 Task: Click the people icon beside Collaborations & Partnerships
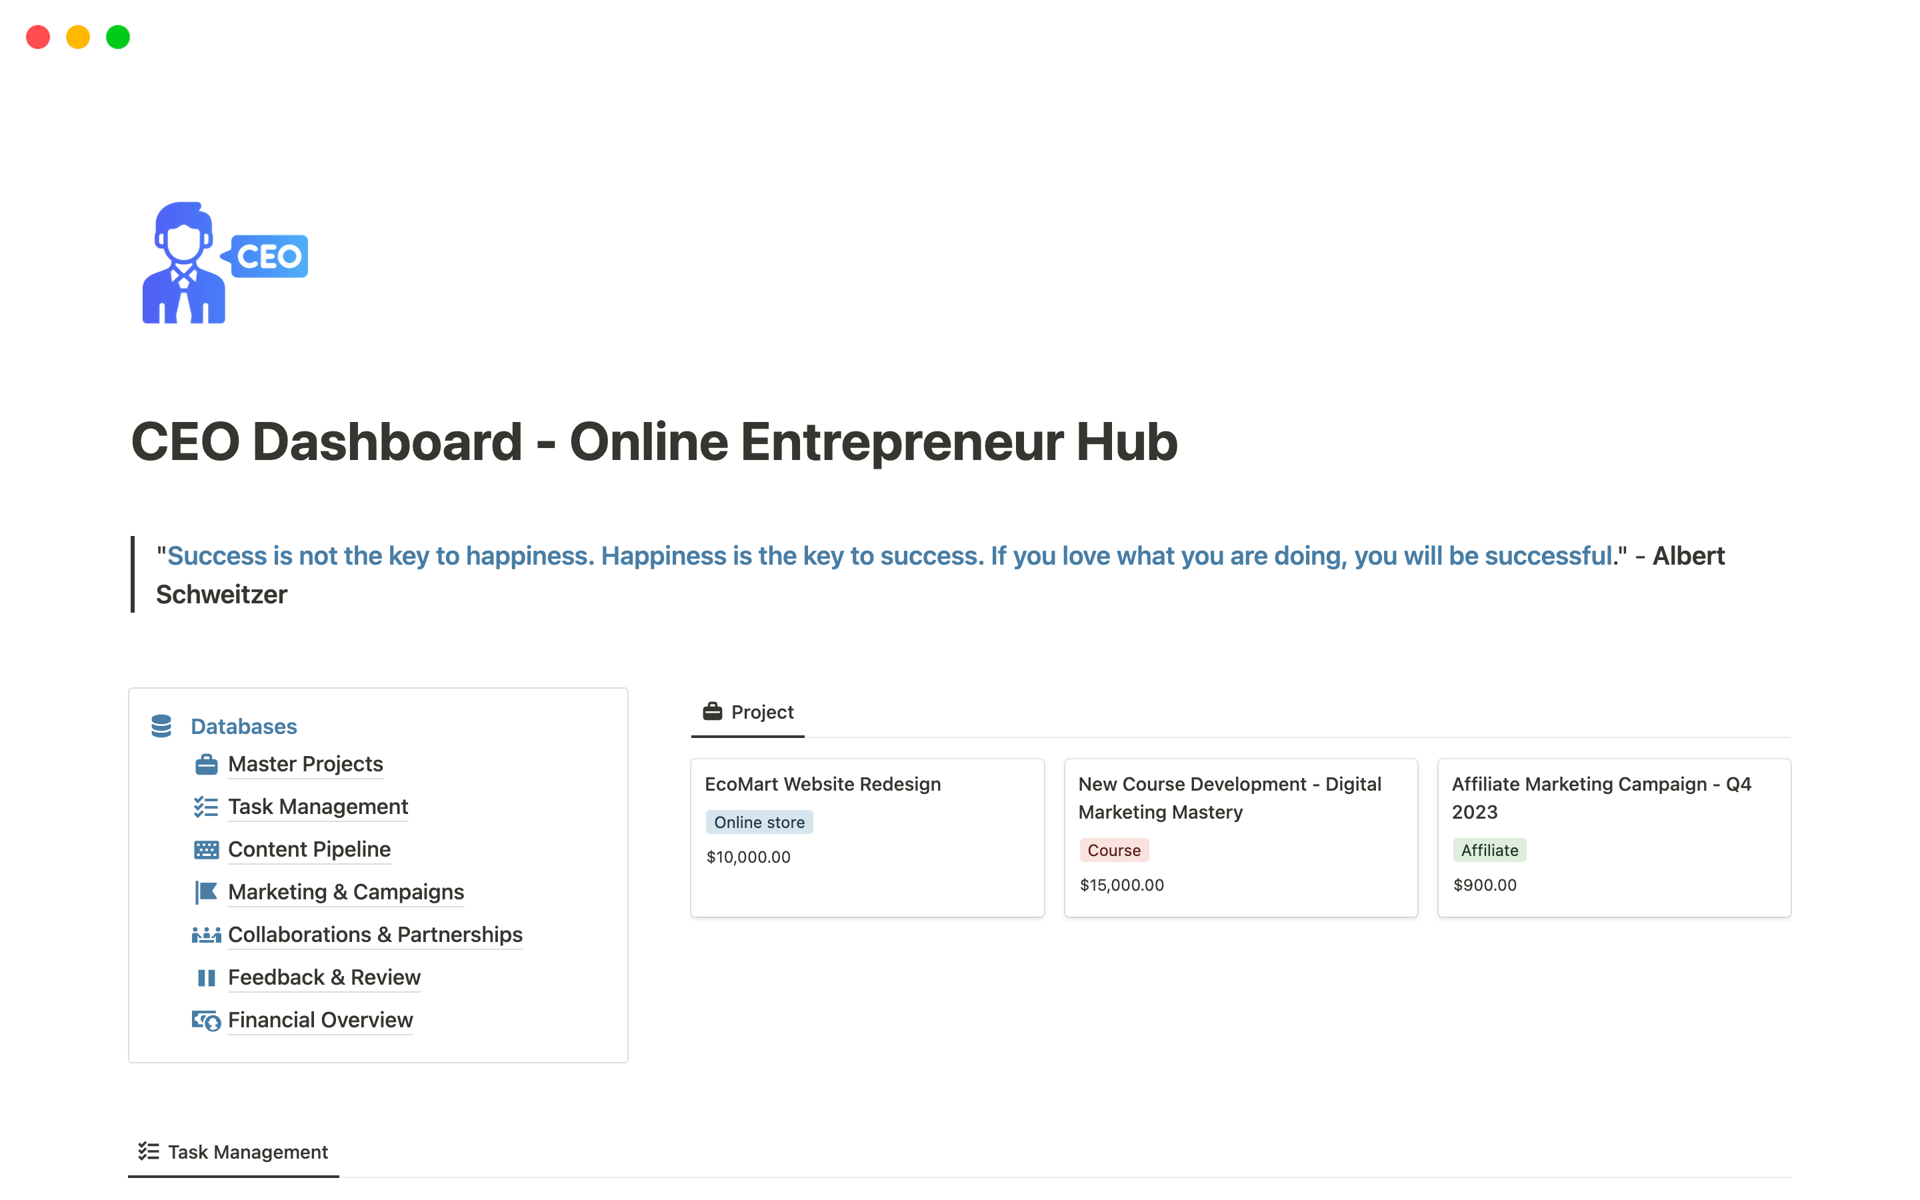[x=206, y=934]
